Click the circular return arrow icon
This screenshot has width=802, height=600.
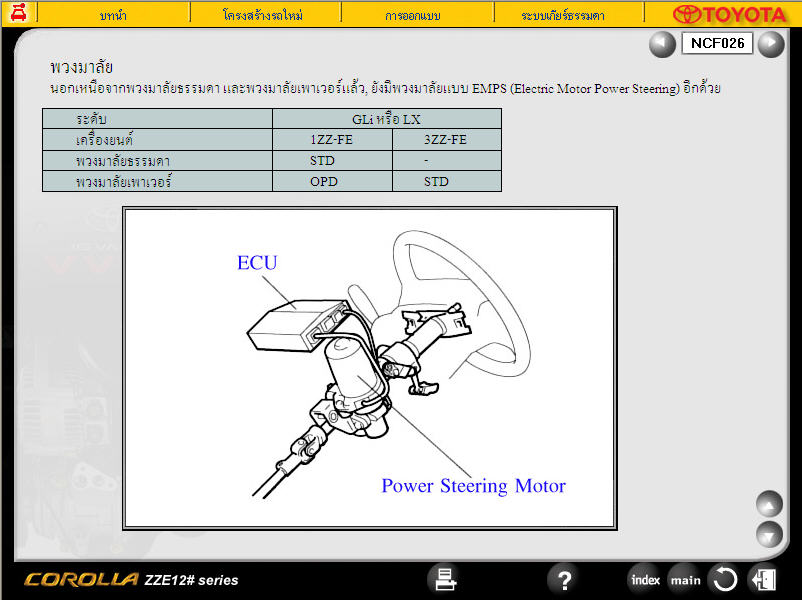tap(724, 580)
